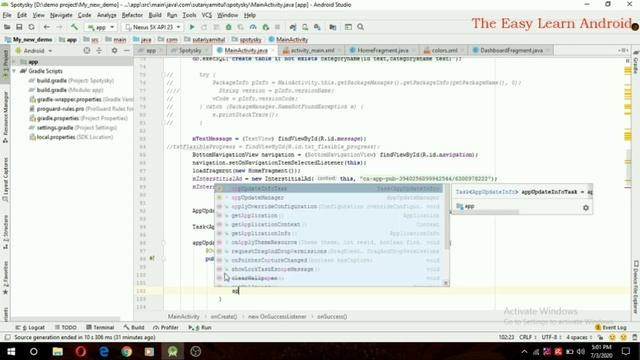
Task: Click the Attach debugger to process icon
Action: tap(266, 27)
